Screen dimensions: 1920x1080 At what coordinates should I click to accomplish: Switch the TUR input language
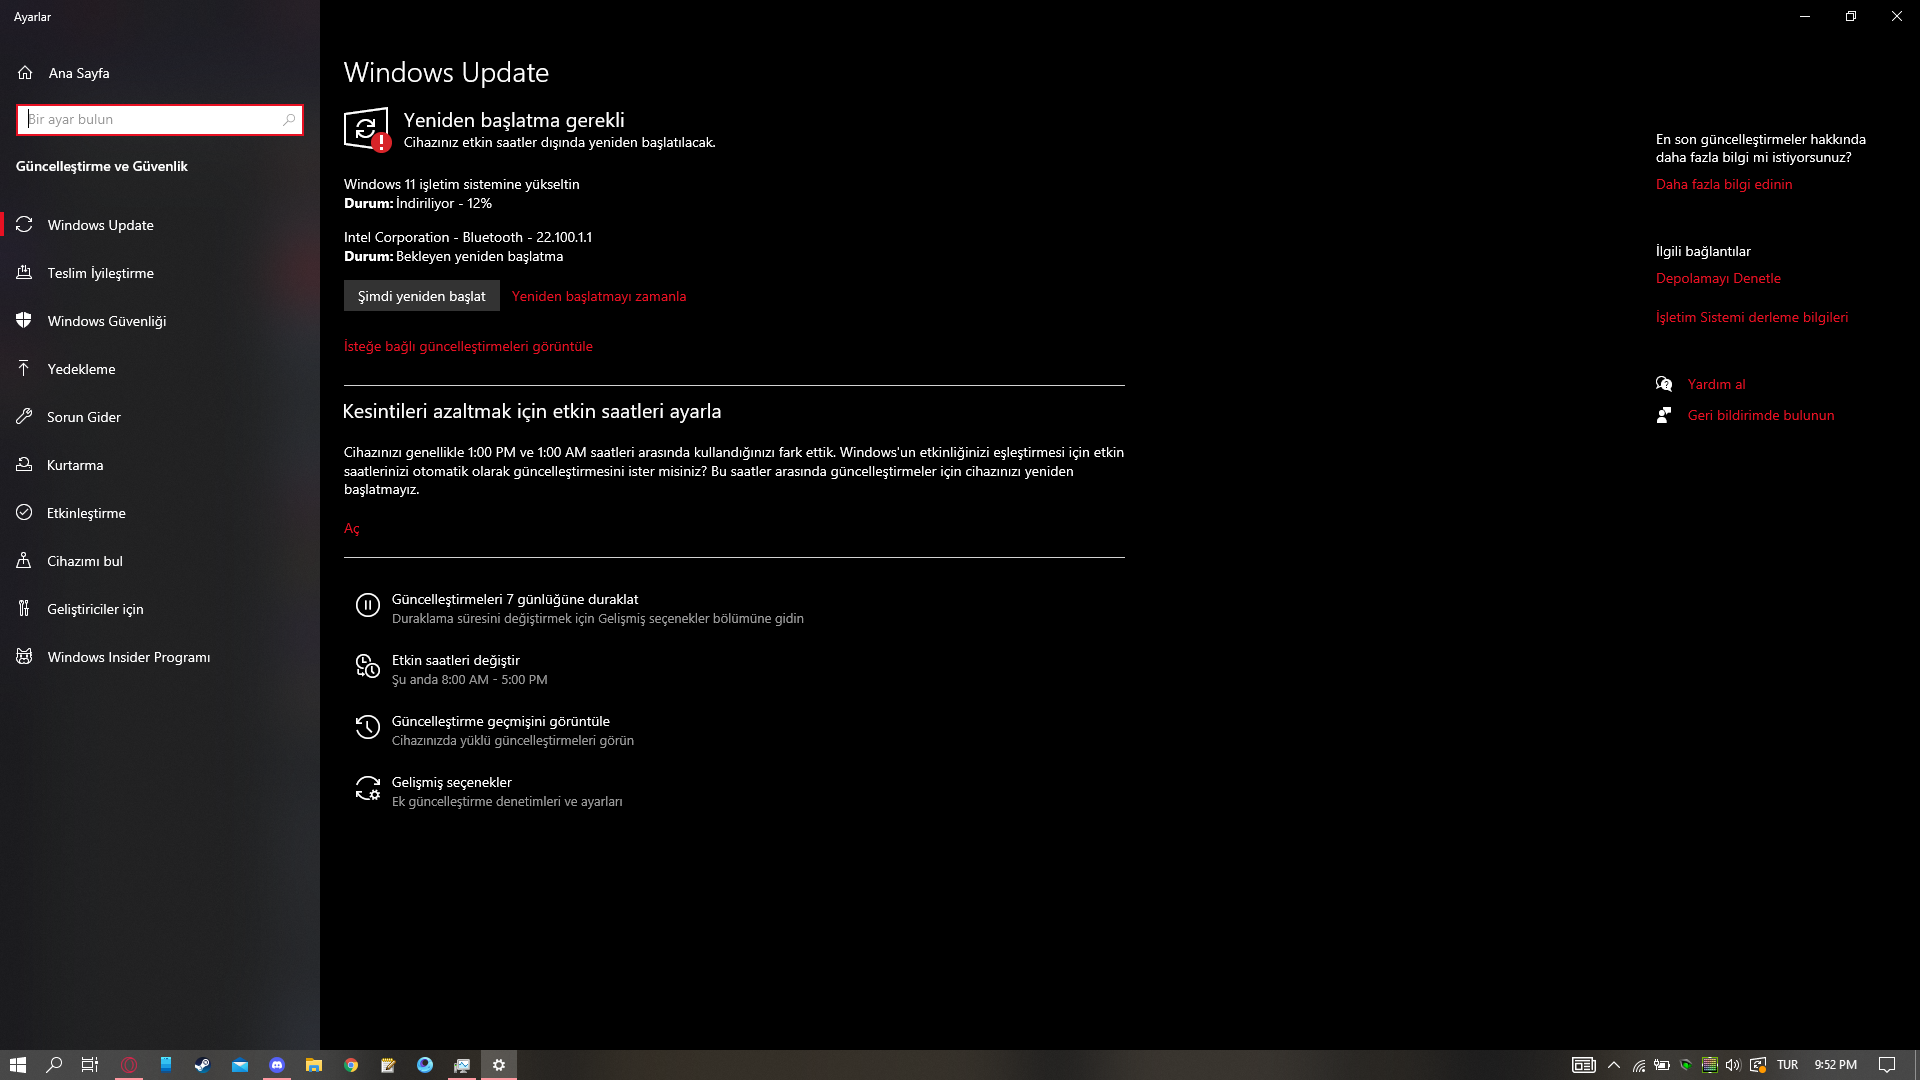[x=1788, y=1065]
